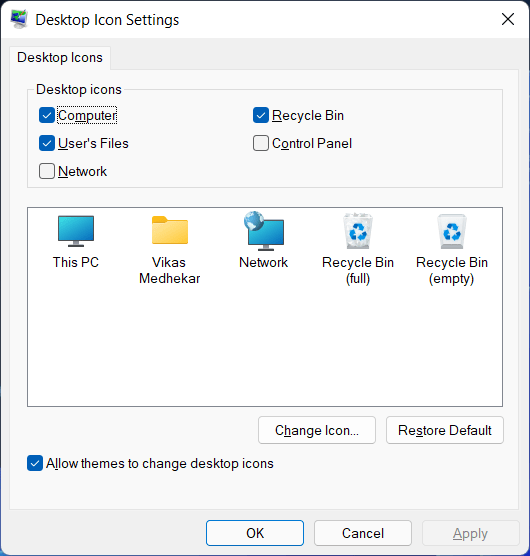Viewport: 530px width, 556px height.
Task: Uncheck the User's Files checkbox
Action: tap(47, 143)
